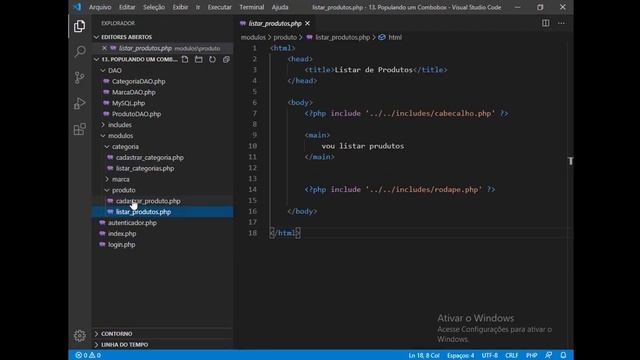Place cursor on line 10 text 'vou listar prudutos'
The height and width of the screenshot is (360, 640).
tap(362, 146)
